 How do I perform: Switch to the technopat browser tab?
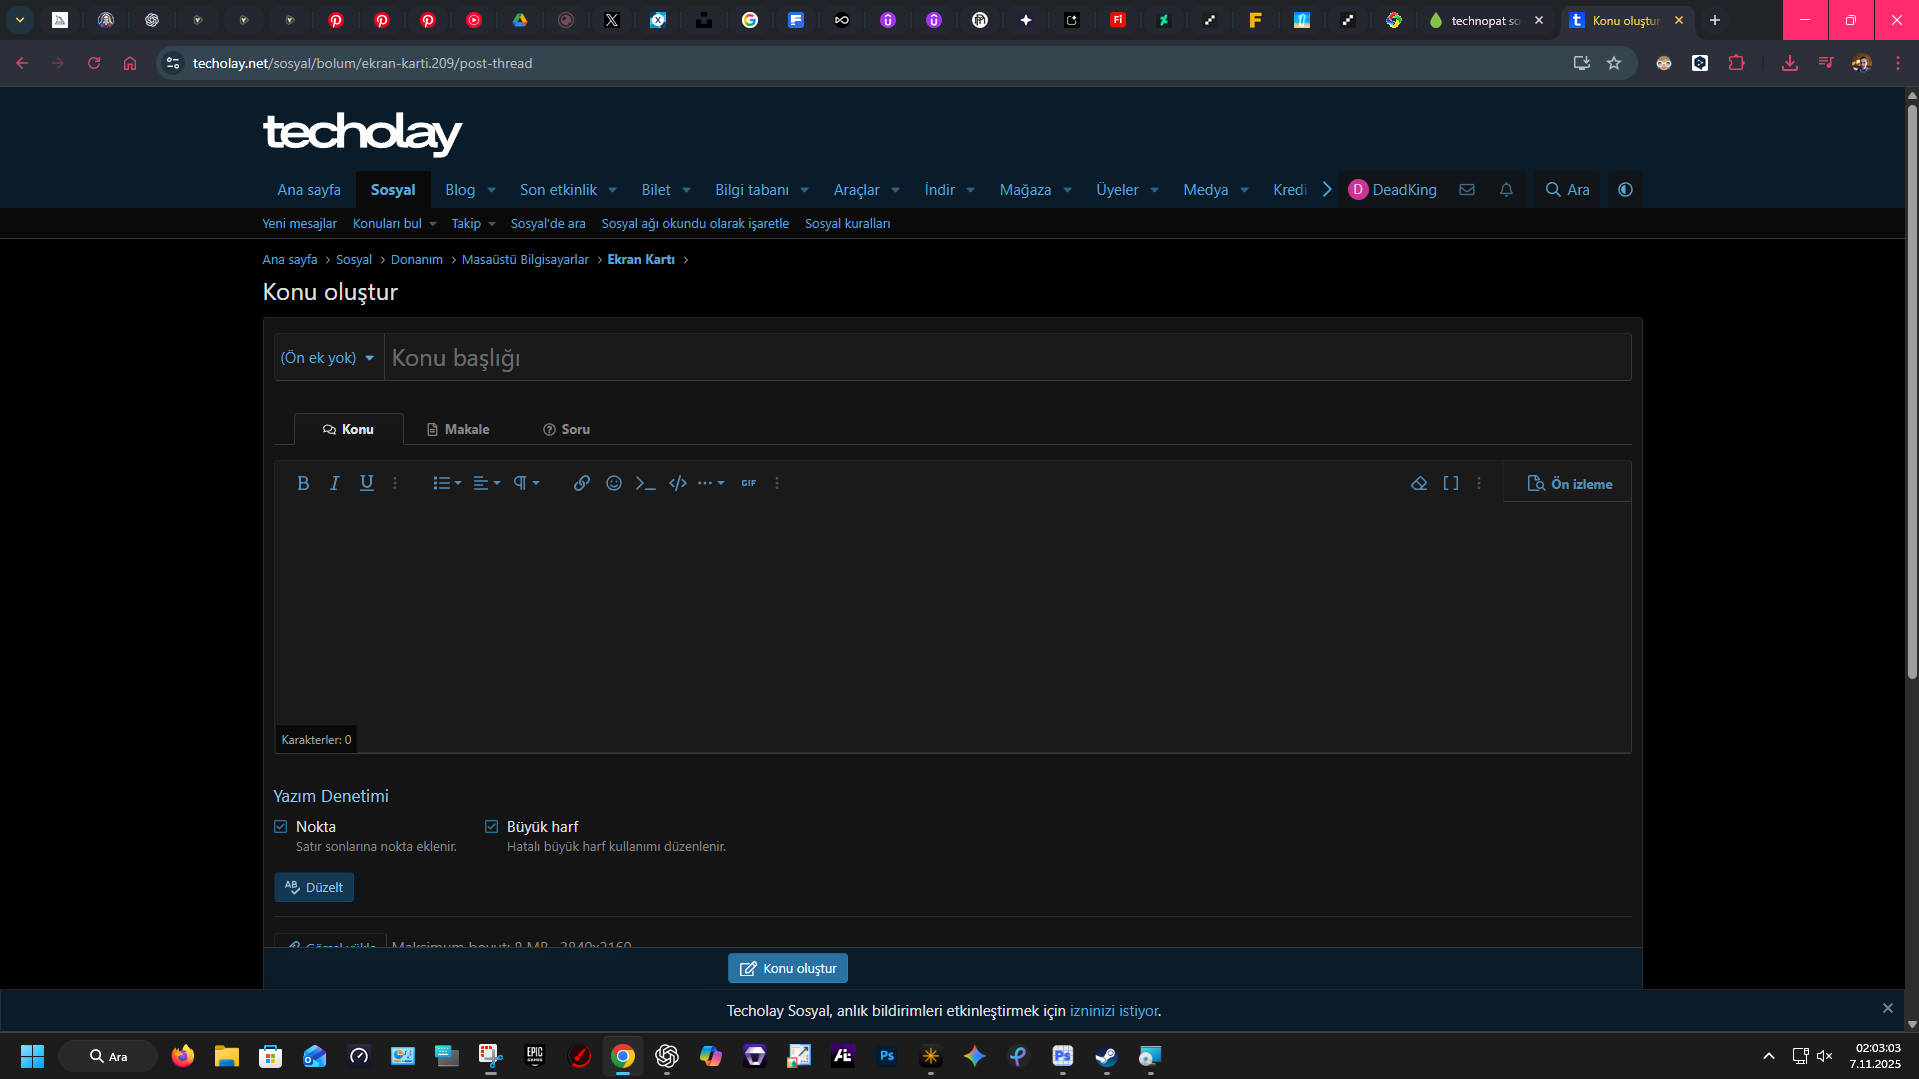tap(1486, 20)
